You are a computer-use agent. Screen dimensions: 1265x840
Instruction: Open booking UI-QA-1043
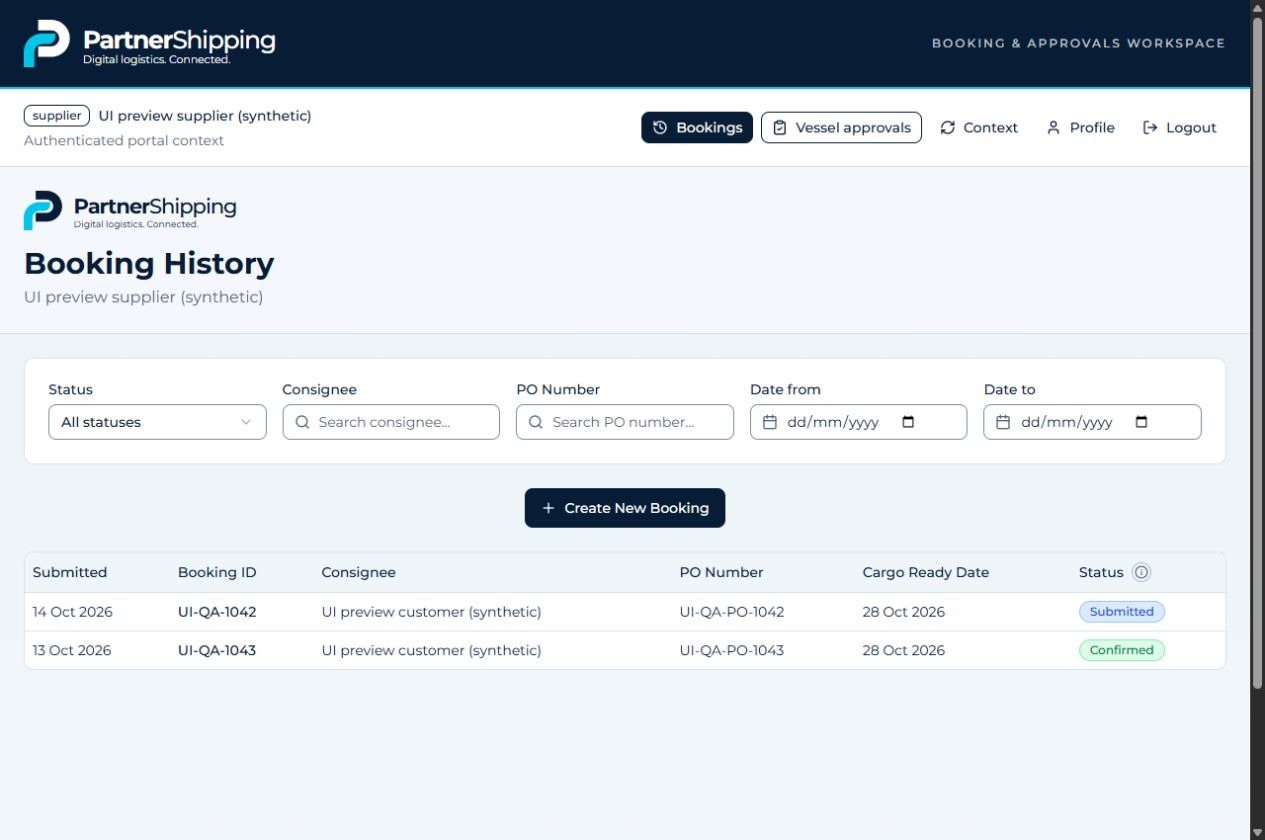pyautogui.click(x=217, y=650)
